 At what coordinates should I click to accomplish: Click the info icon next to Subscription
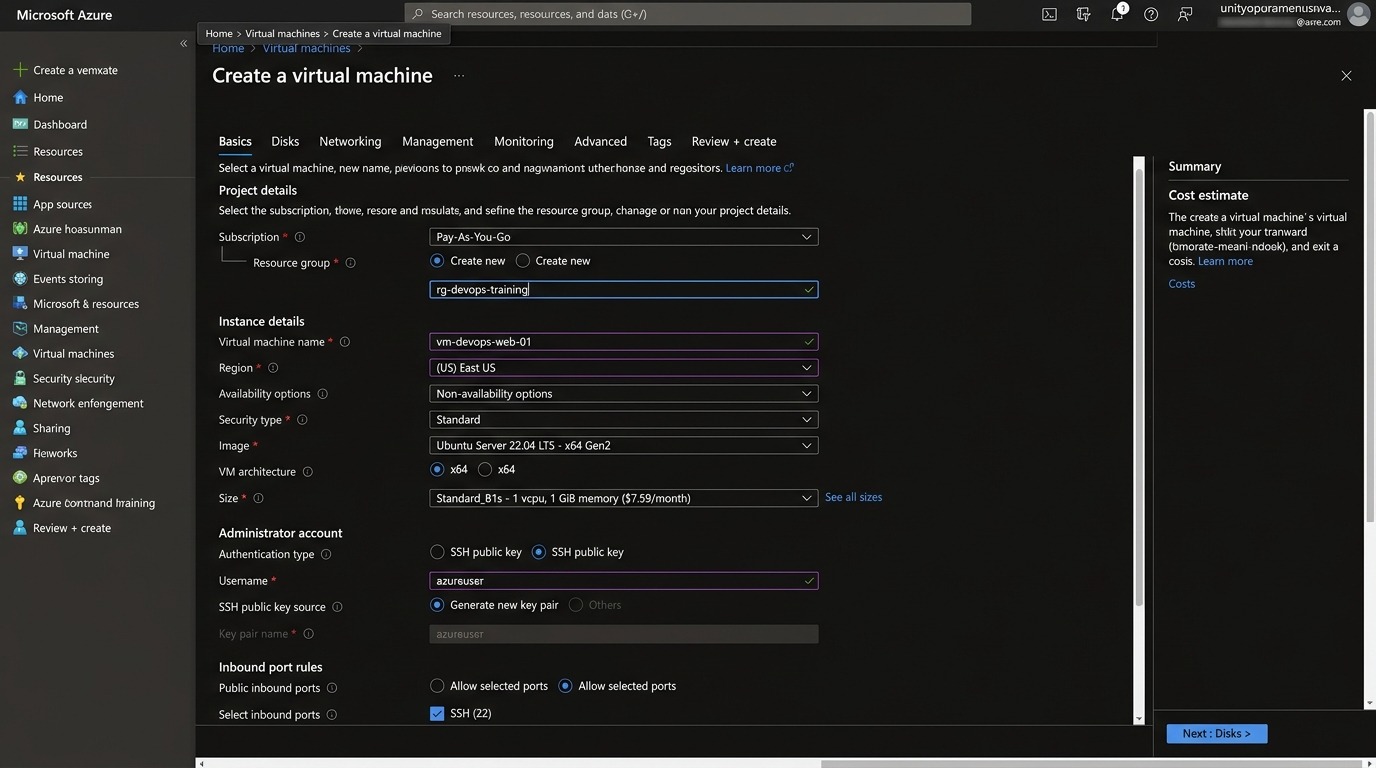(x=300, y=237)
